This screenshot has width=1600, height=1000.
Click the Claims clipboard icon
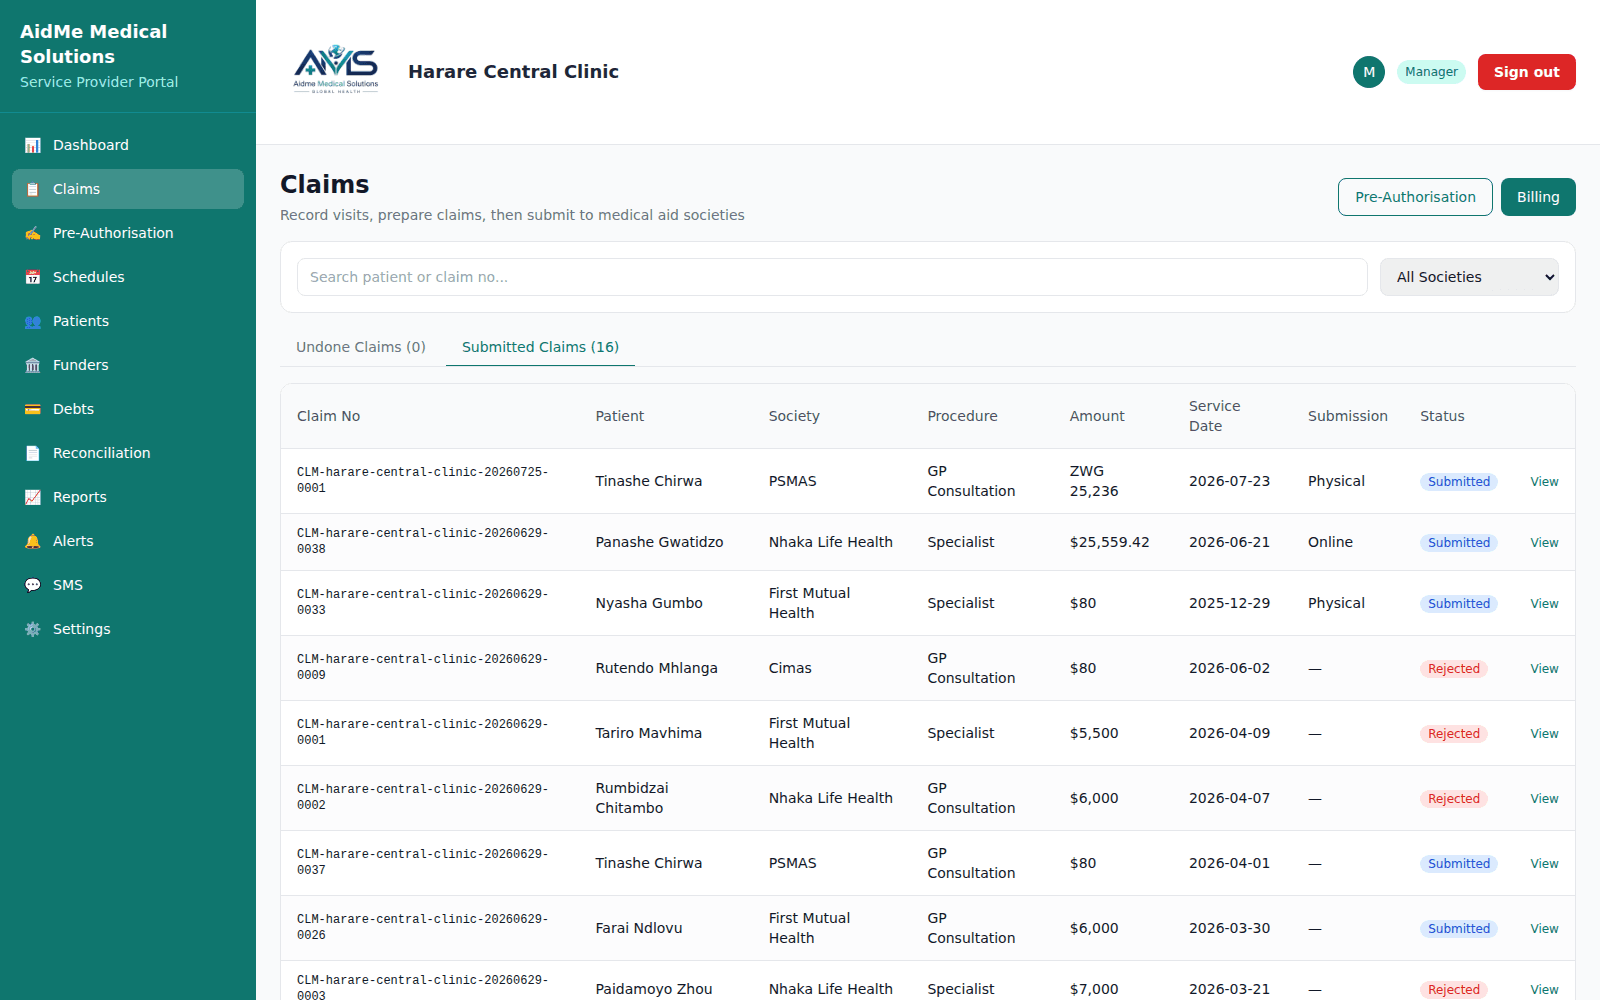click(33, 189)
